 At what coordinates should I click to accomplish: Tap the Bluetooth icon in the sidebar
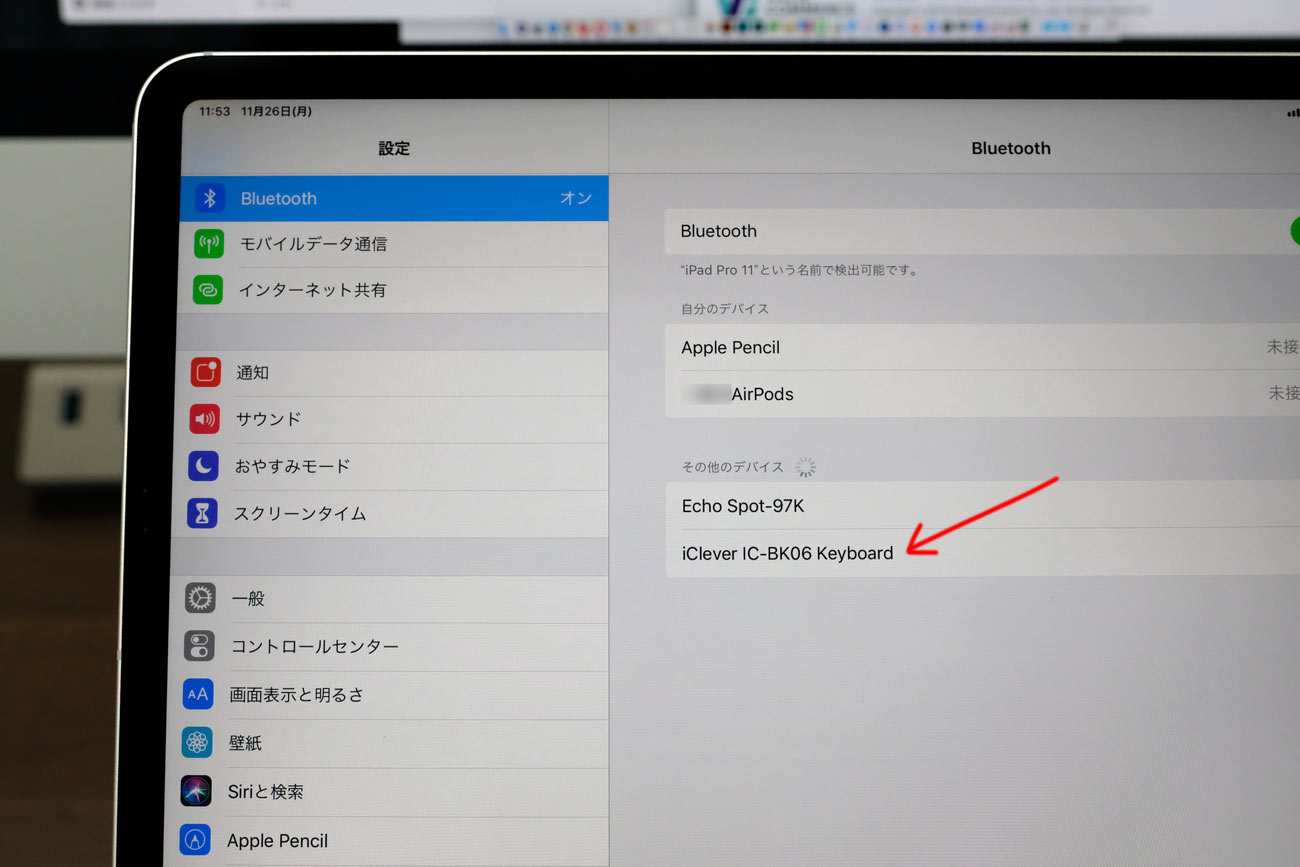tap(210, 198)
